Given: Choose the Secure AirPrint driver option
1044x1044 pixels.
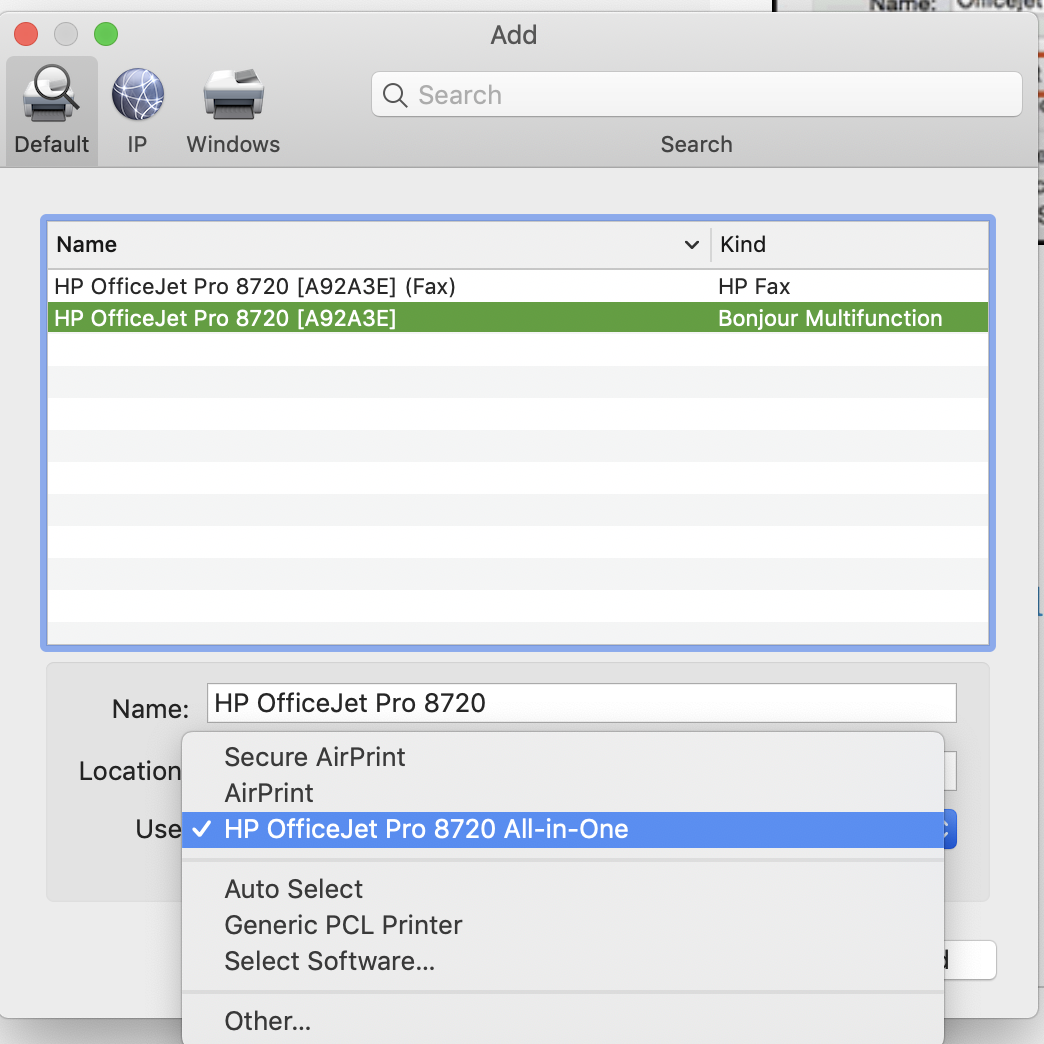Looking at the screenshot, I should click(314, 757).
